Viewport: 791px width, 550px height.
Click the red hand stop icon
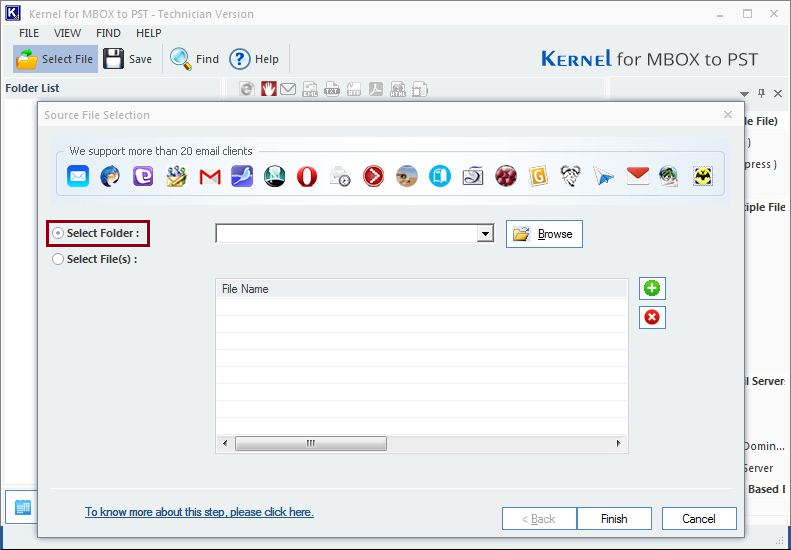pos(268,89)
